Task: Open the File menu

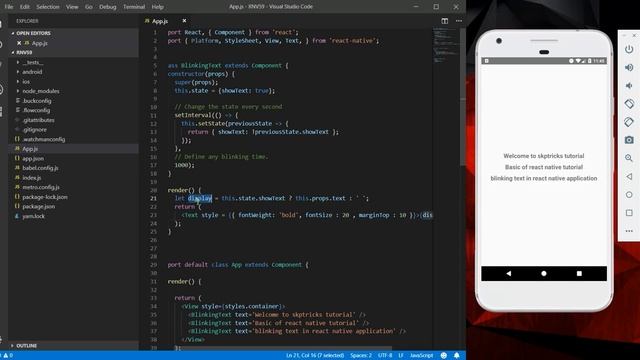Action: coord(9,7)
